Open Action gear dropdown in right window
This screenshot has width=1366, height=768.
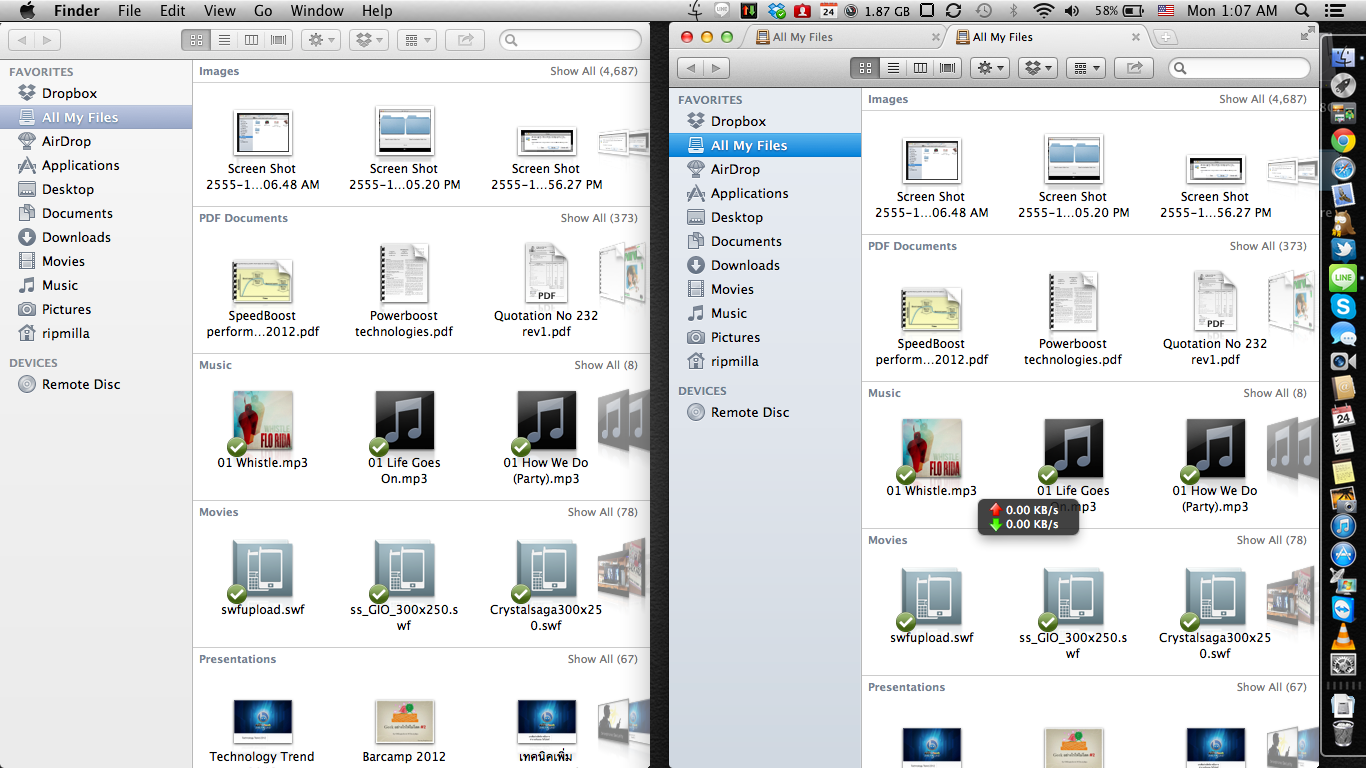[x=990, y=68]
